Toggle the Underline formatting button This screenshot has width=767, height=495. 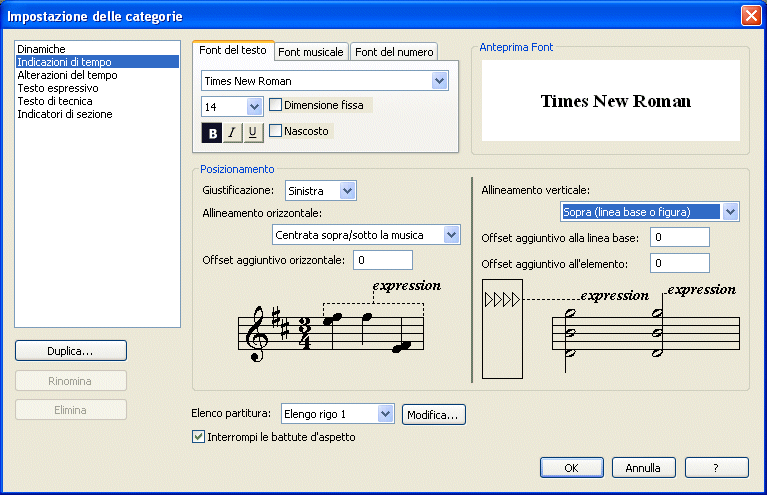[253, 133]
